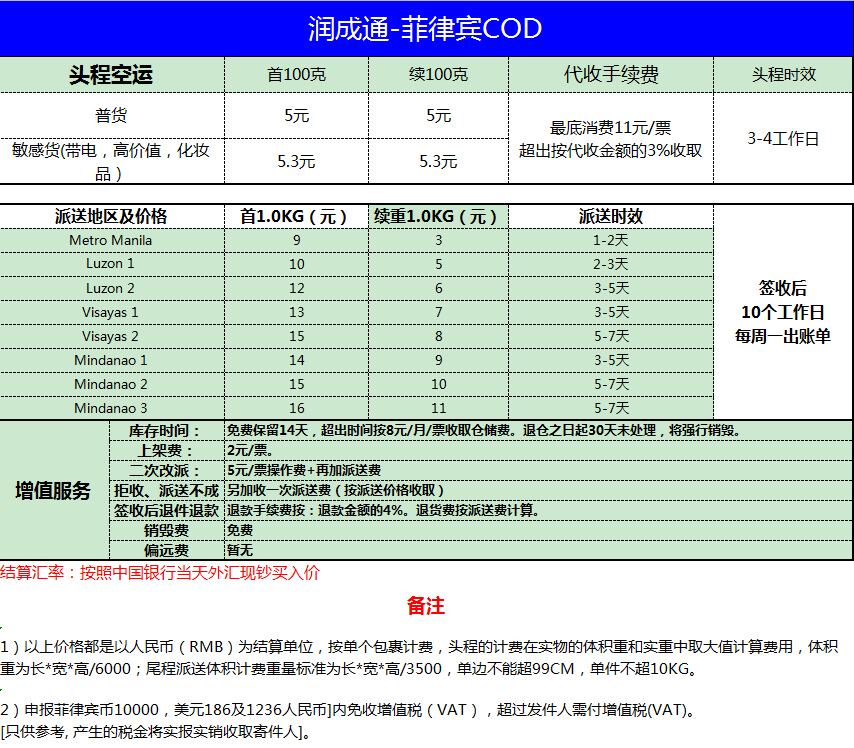Click Metro Manila first-kg price 9
Viewport: 854px width, 748px height.
pos(296,240)
